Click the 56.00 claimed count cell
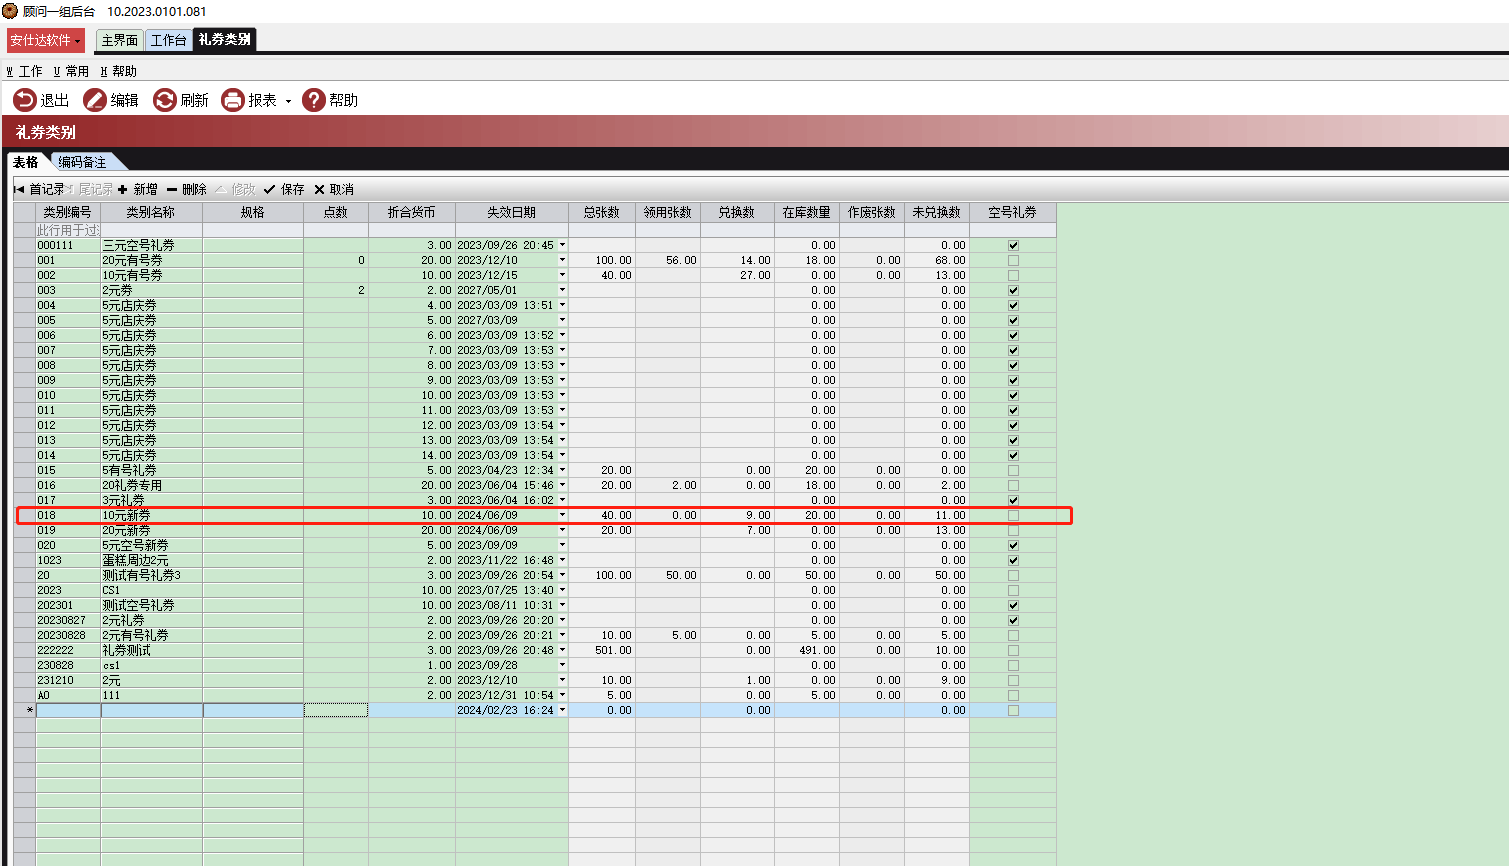Image resolution: width=1509 pixels, height=866 pixels. pyautogui.click(x=668, y=260)
